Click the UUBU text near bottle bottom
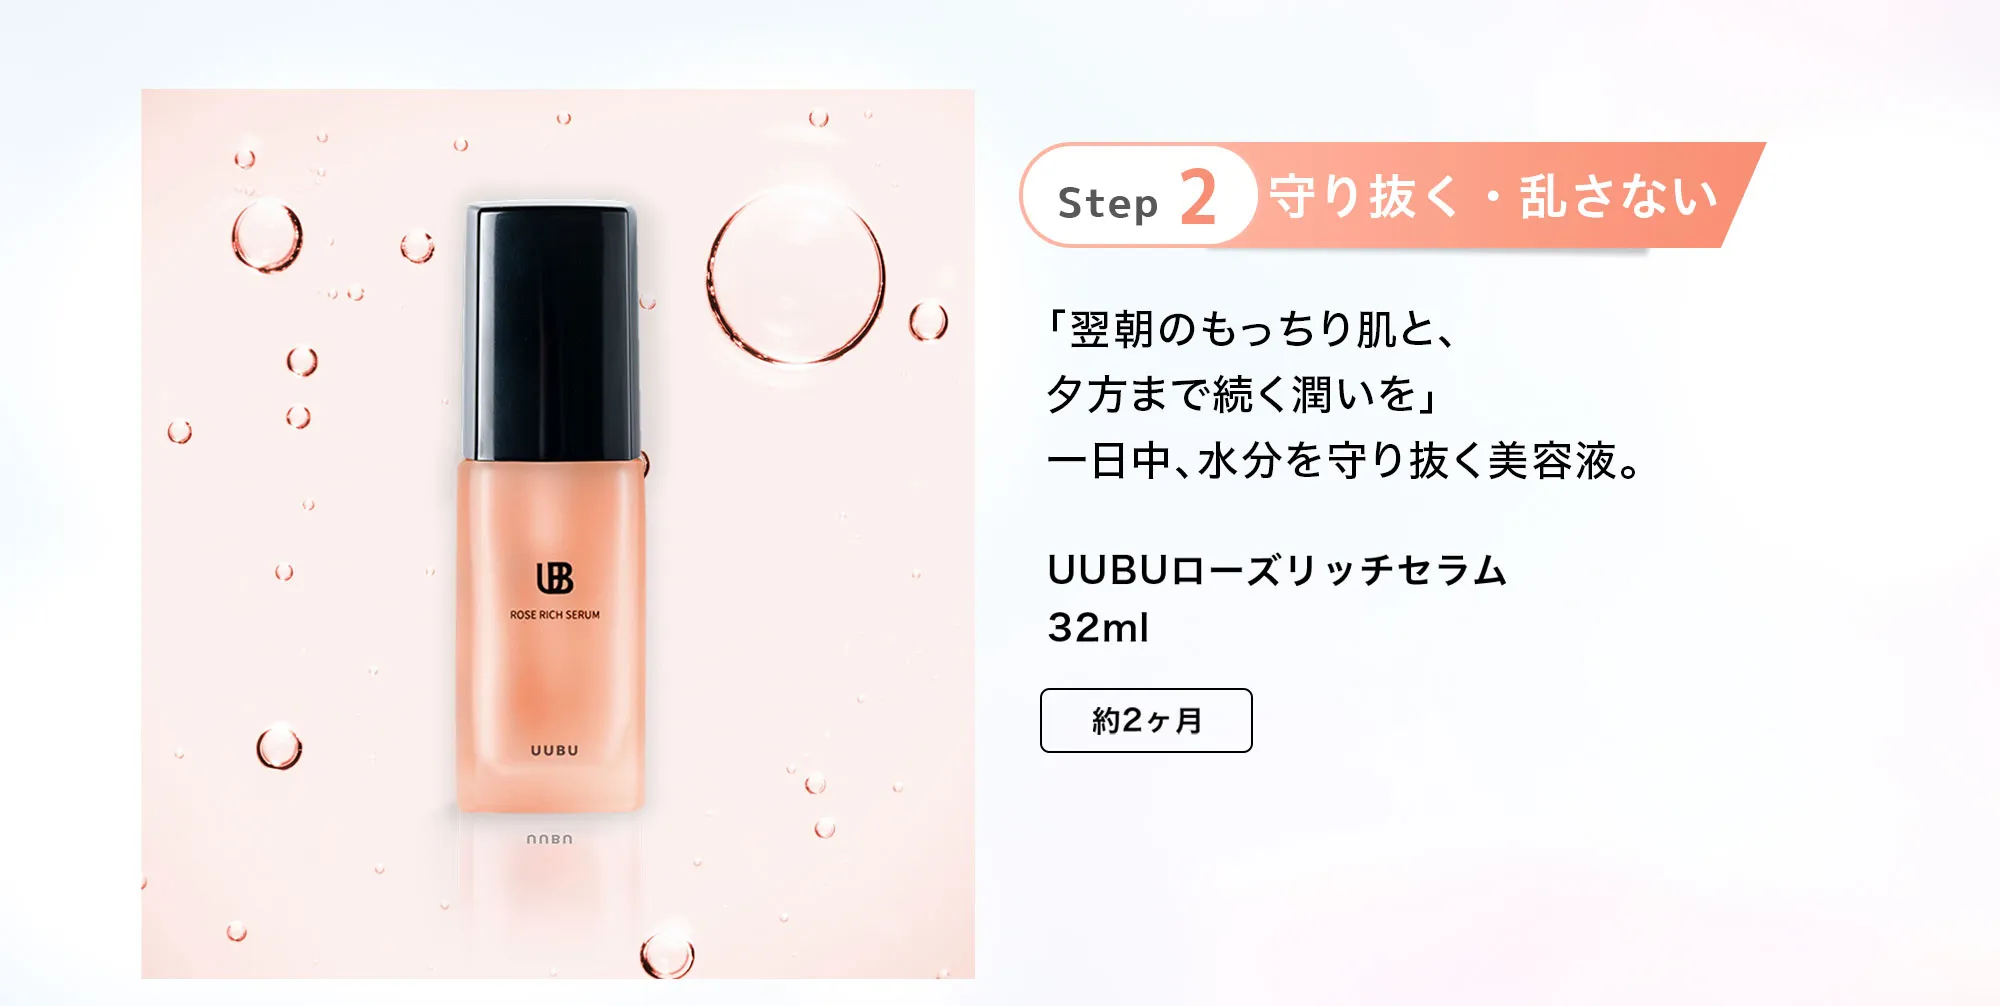The height and width of the screenshot is (1006, 2000). tap(555, 750)
